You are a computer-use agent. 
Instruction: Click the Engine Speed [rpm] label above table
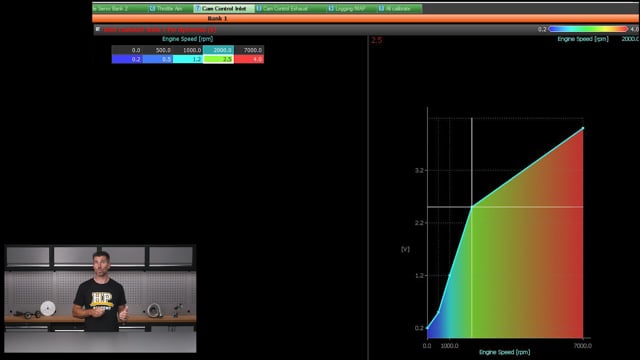click(187, 39)
